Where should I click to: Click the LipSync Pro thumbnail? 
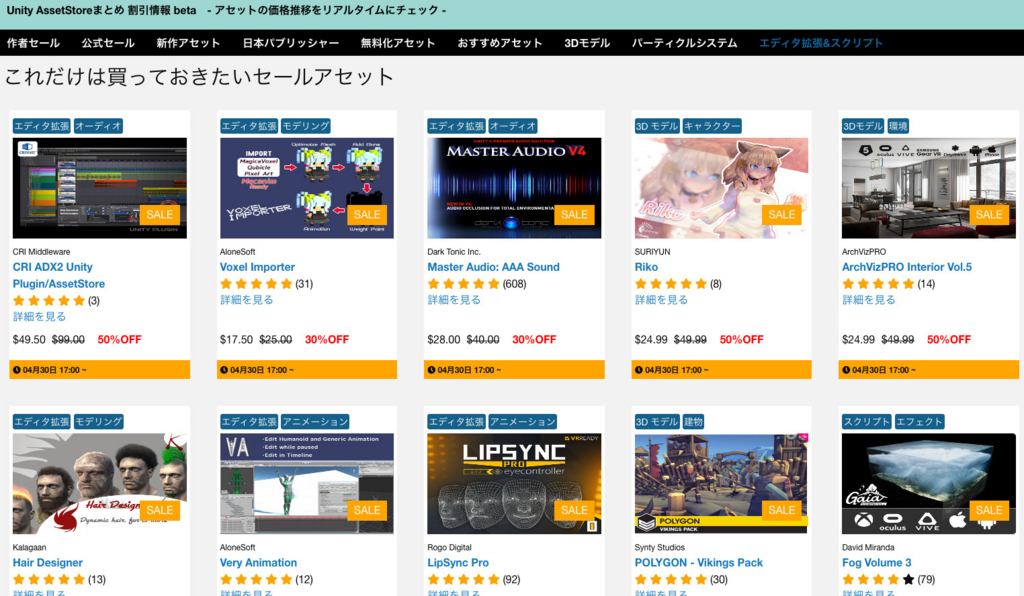pos(514,484)
